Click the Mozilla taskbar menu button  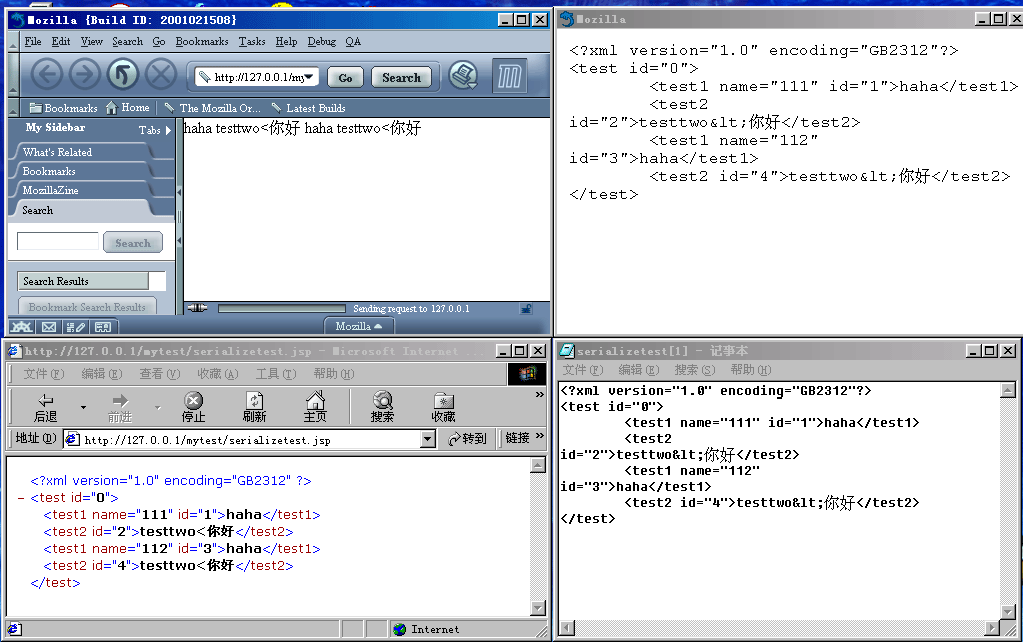pos(358,326)
